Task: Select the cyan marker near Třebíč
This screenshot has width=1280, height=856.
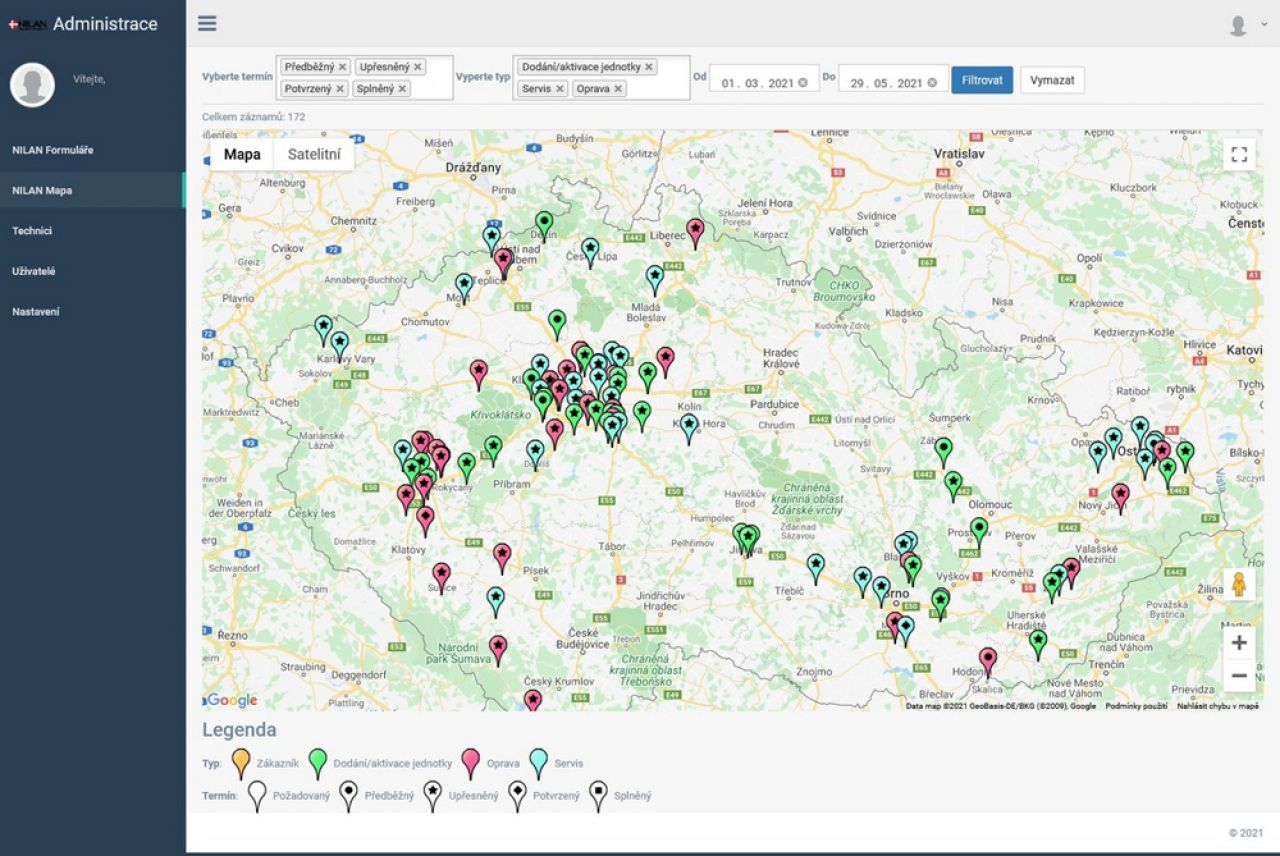Action: click(x=816, y=568)
